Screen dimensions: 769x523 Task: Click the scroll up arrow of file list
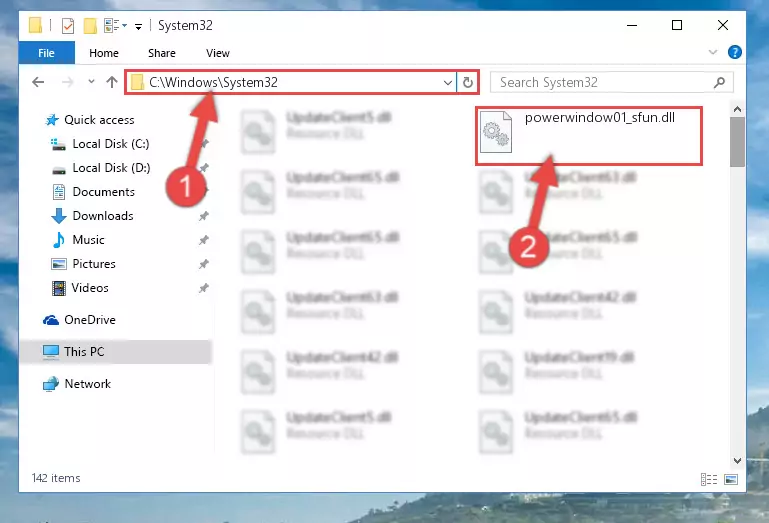pos(737,109)
